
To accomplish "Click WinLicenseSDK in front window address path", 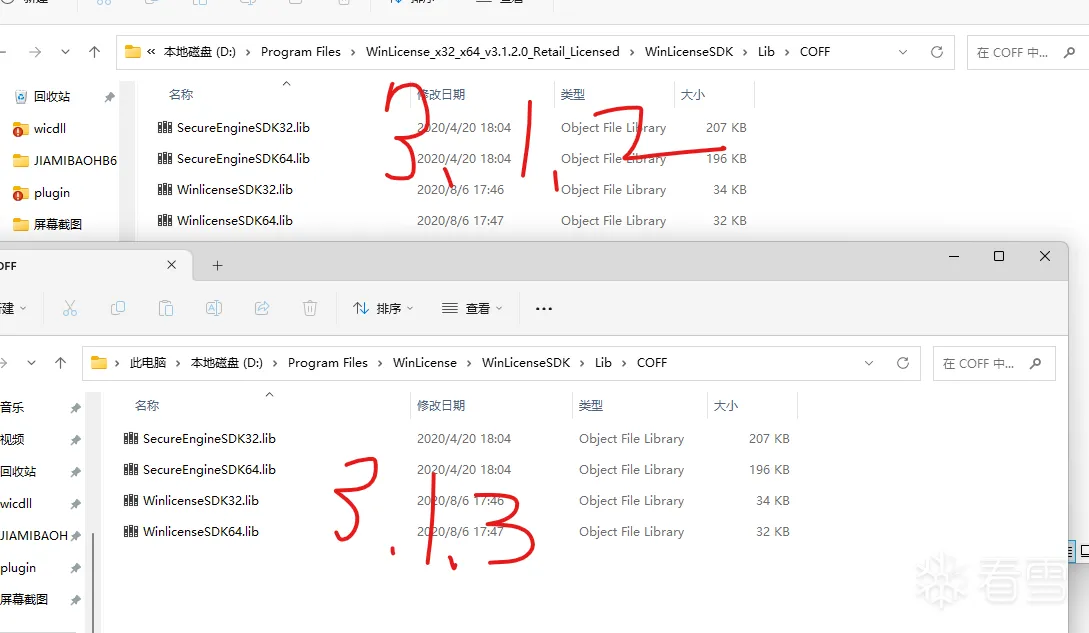I will click(526, 363).
